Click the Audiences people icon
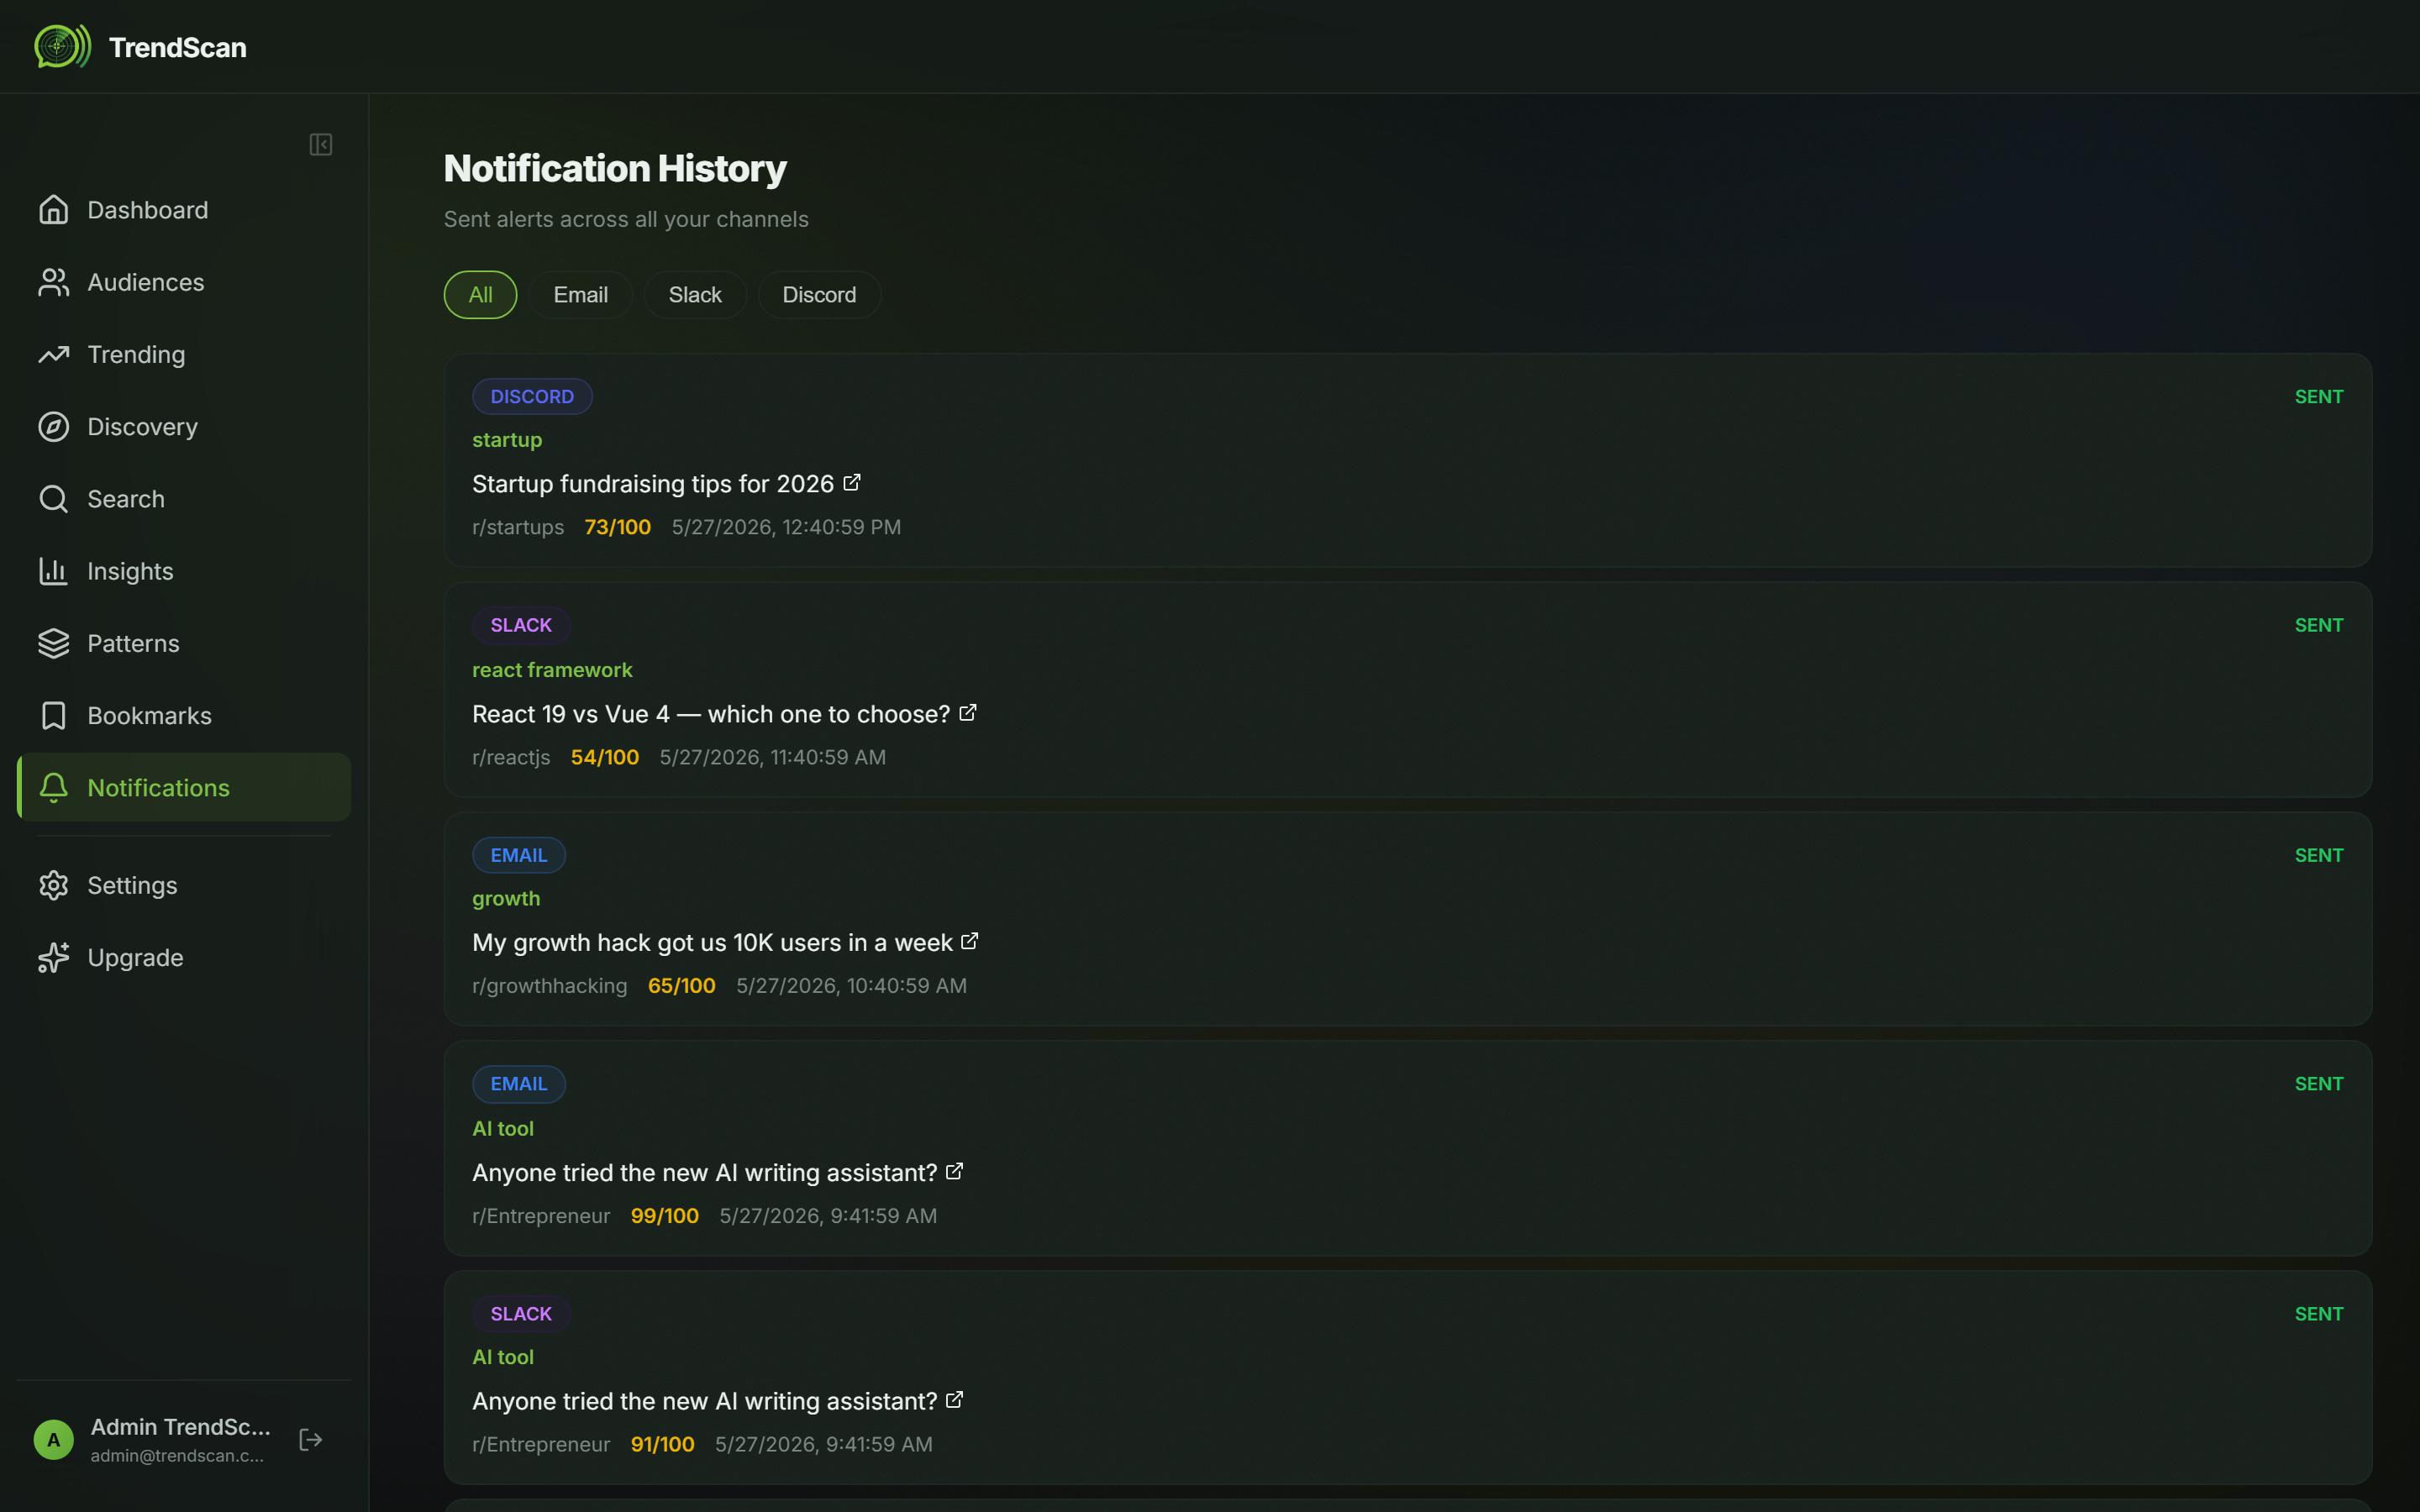Image resolution: width=2420 pixels, height=1512 pixels. coord(54,282)
